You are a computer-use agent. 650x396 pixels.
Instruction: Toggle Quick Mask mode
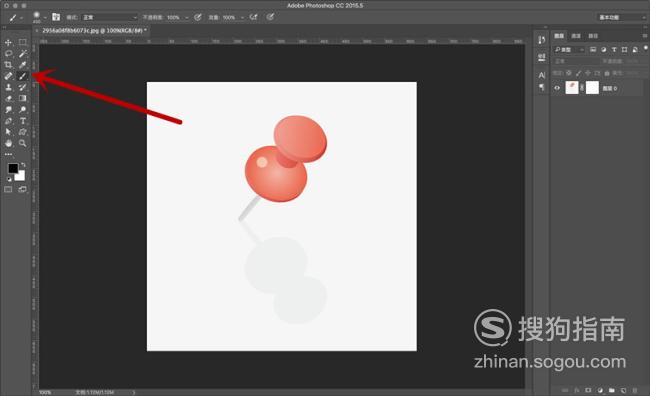(8, 189)
